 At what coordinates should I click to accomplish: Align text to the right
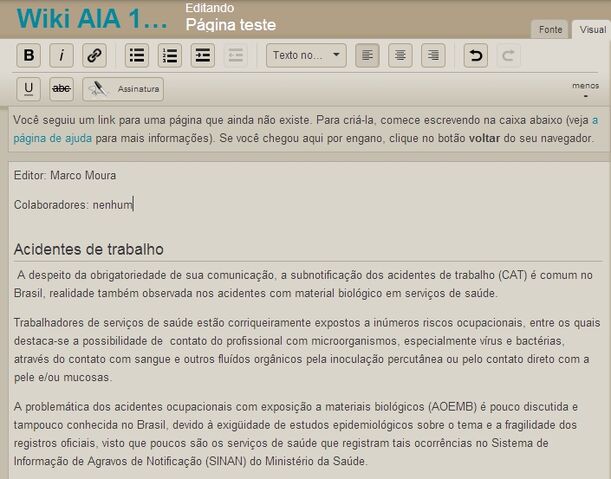(433, 55)
